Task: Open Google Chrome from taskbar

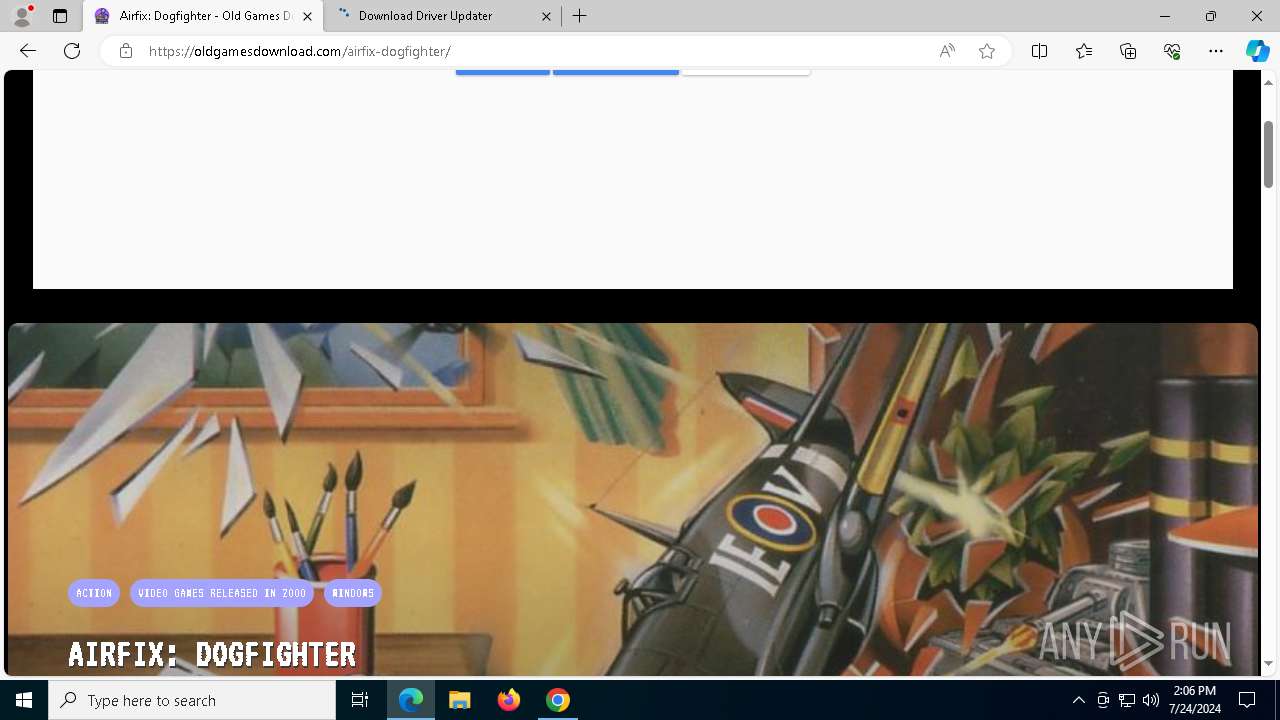Action: pos(558,700)
